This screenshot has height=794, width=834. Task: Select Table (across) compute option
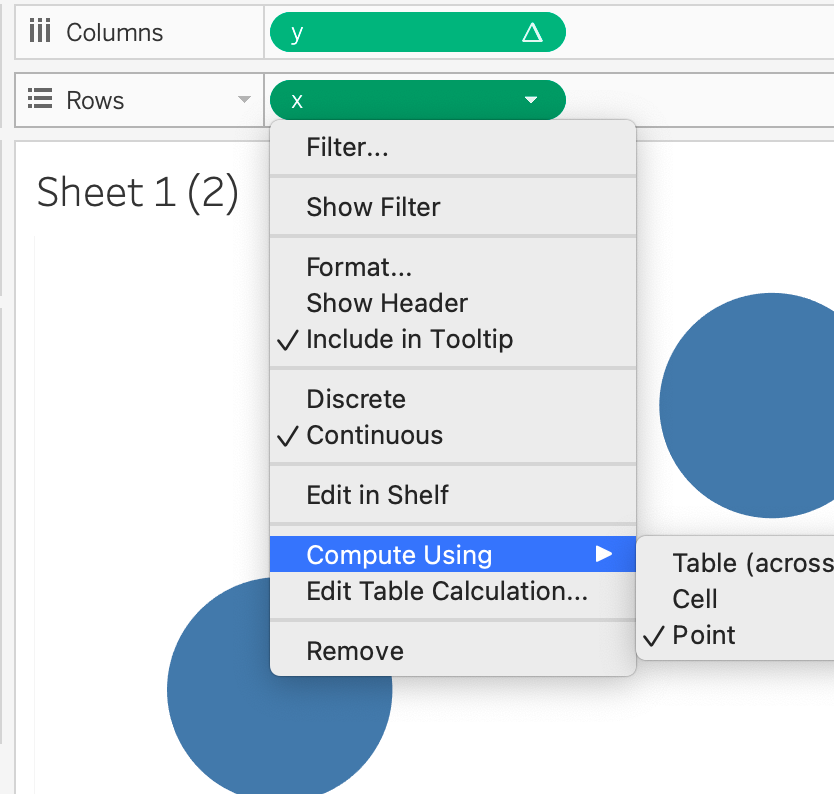click(752, 563)
